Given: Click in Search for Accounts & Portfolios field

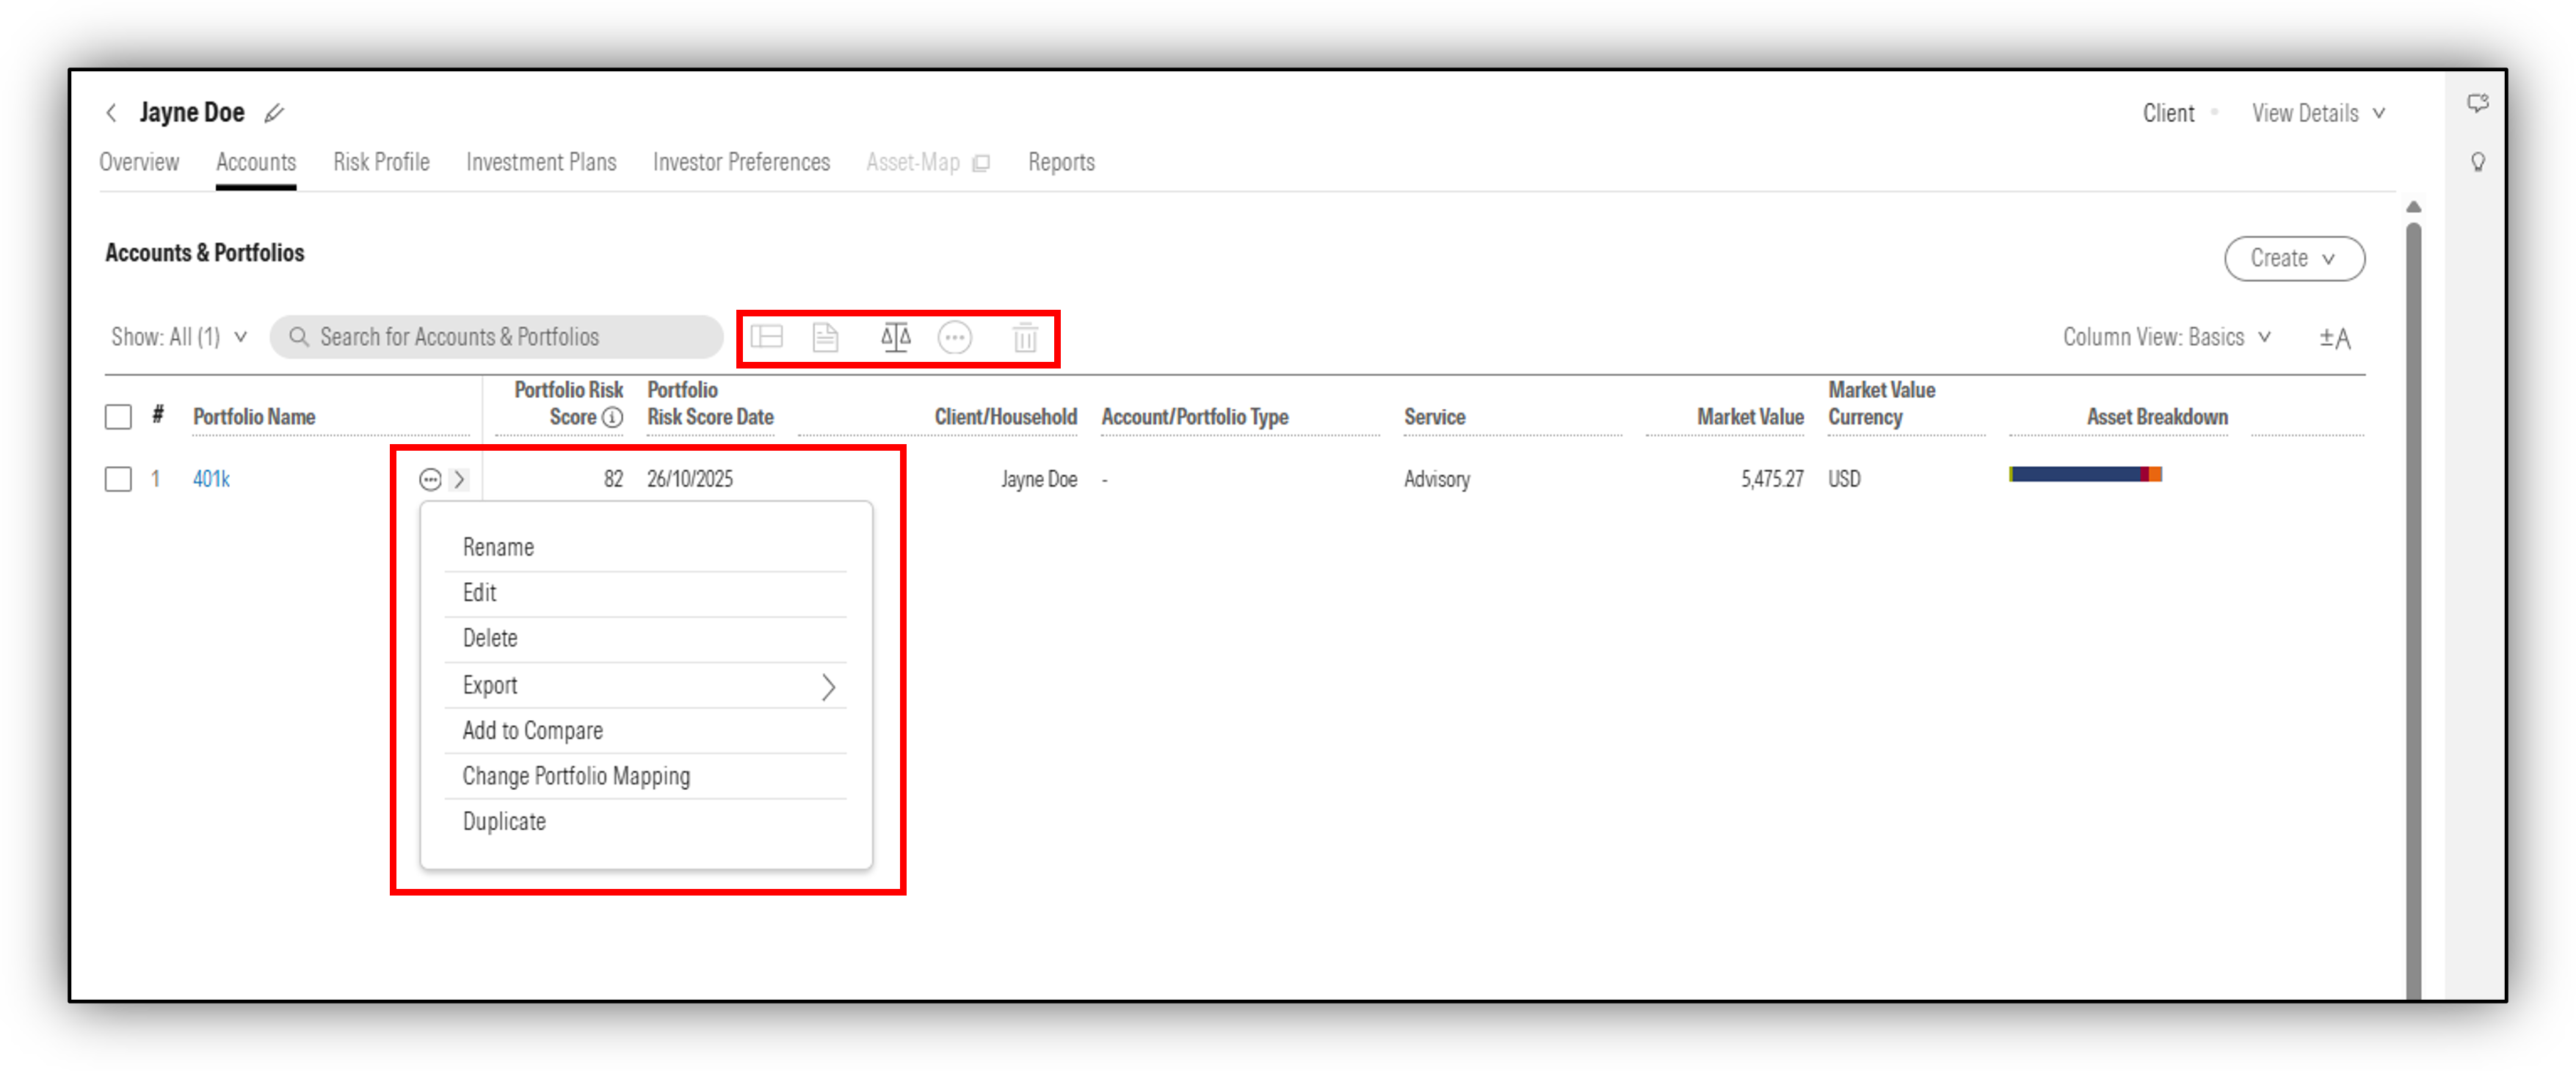Looking at the screenshot, I should (x=496, y=337).
